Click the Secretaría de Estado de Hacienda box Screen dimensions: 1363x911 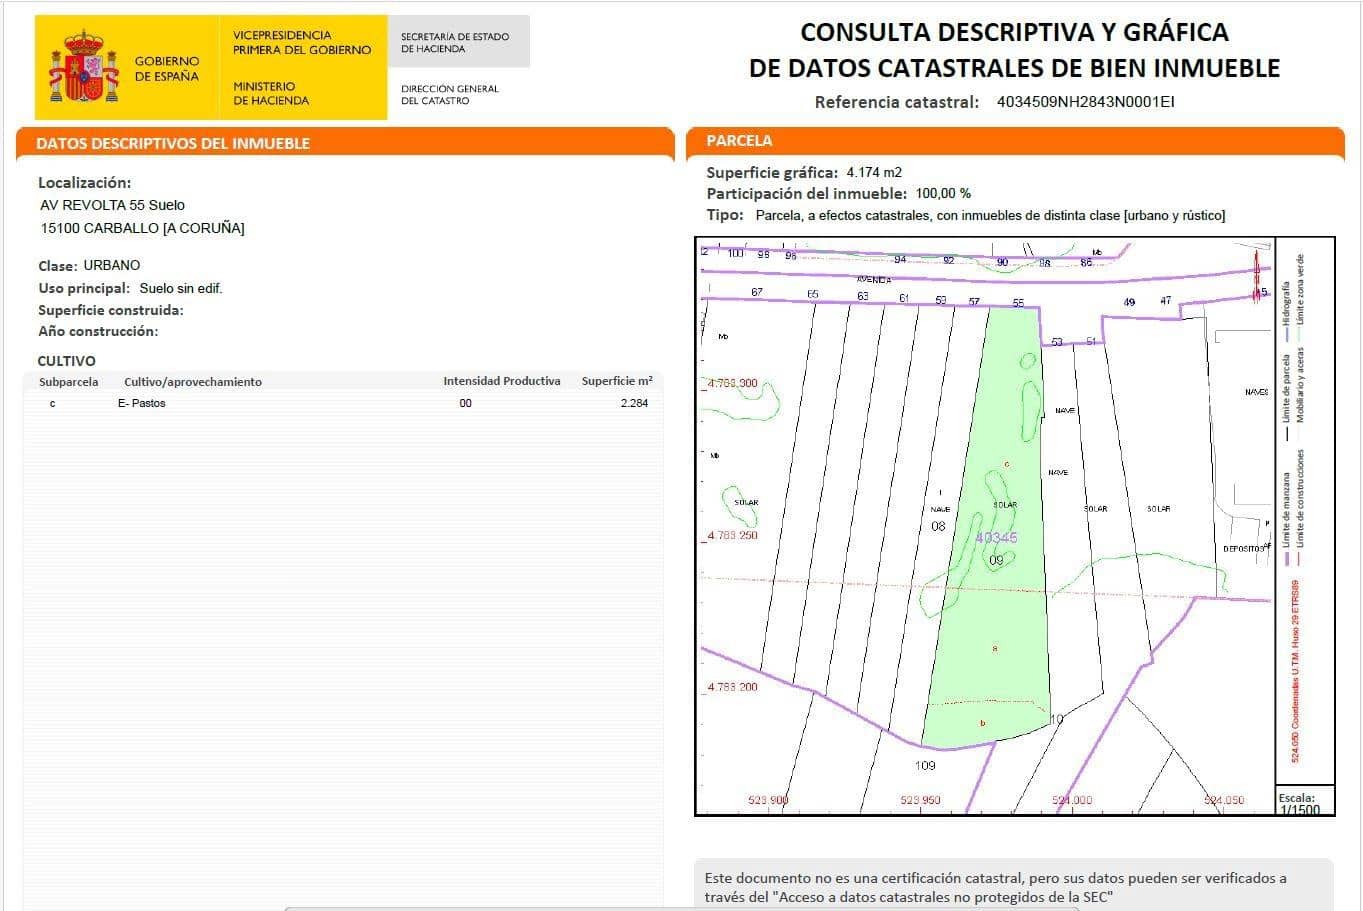click(457, 41)
